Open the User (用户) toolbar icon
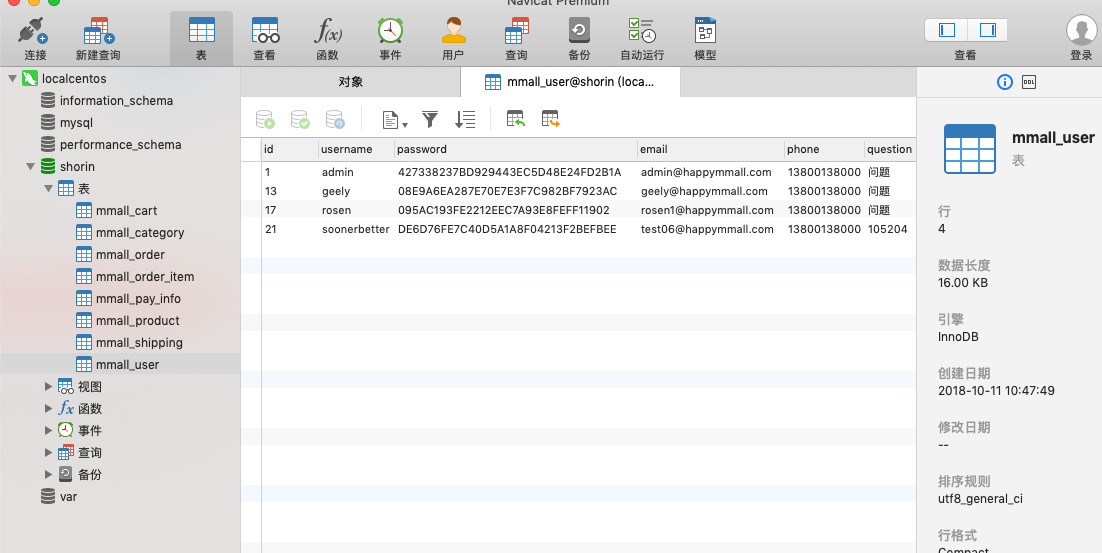 453,39
